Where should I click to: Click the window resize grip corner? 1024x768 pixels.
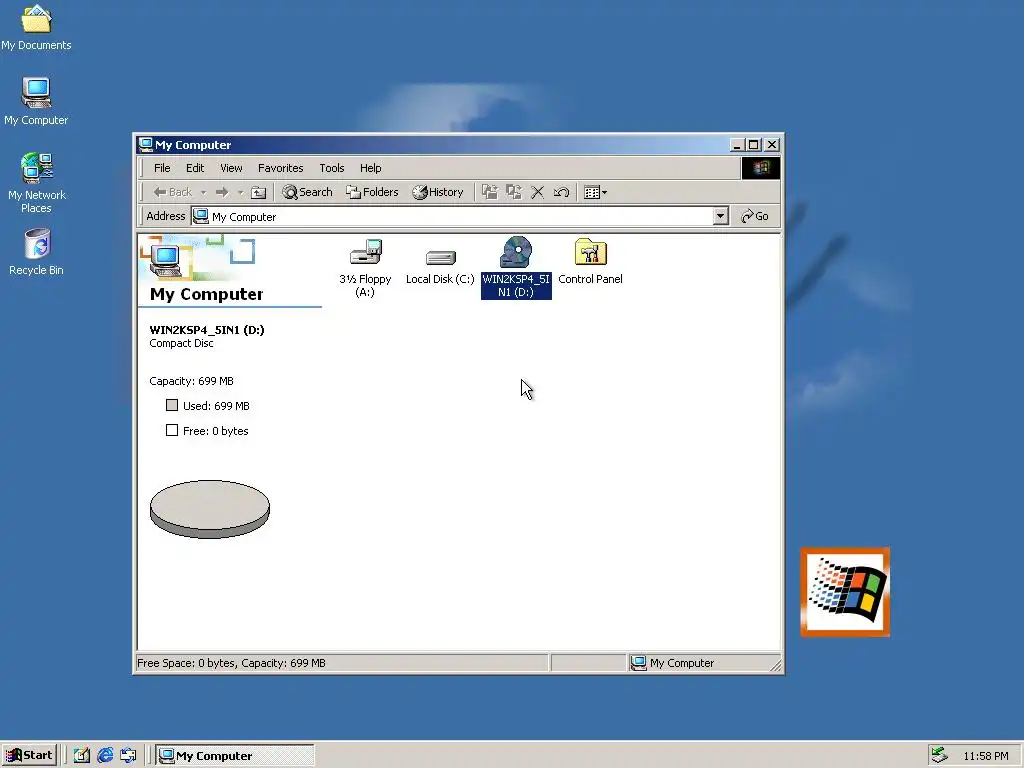click(x=775, y=665)
